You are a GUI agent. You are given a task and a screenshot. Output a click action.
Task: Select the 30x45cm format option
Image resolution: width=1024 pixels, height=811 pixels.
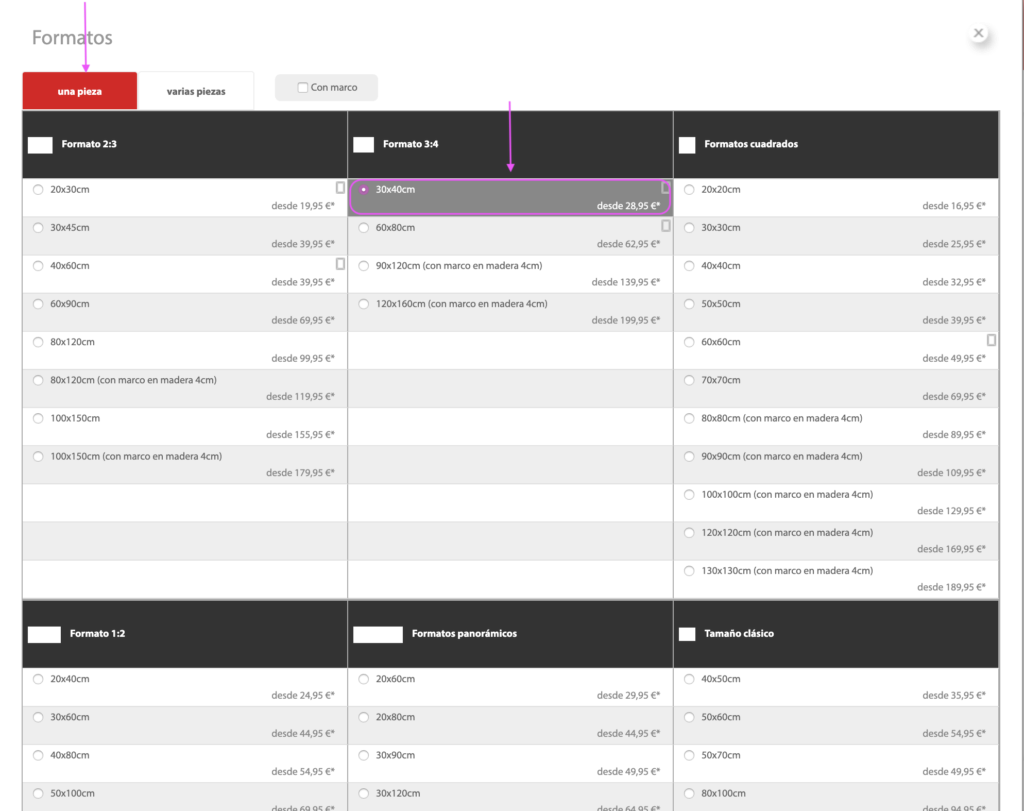pos(185,236)
